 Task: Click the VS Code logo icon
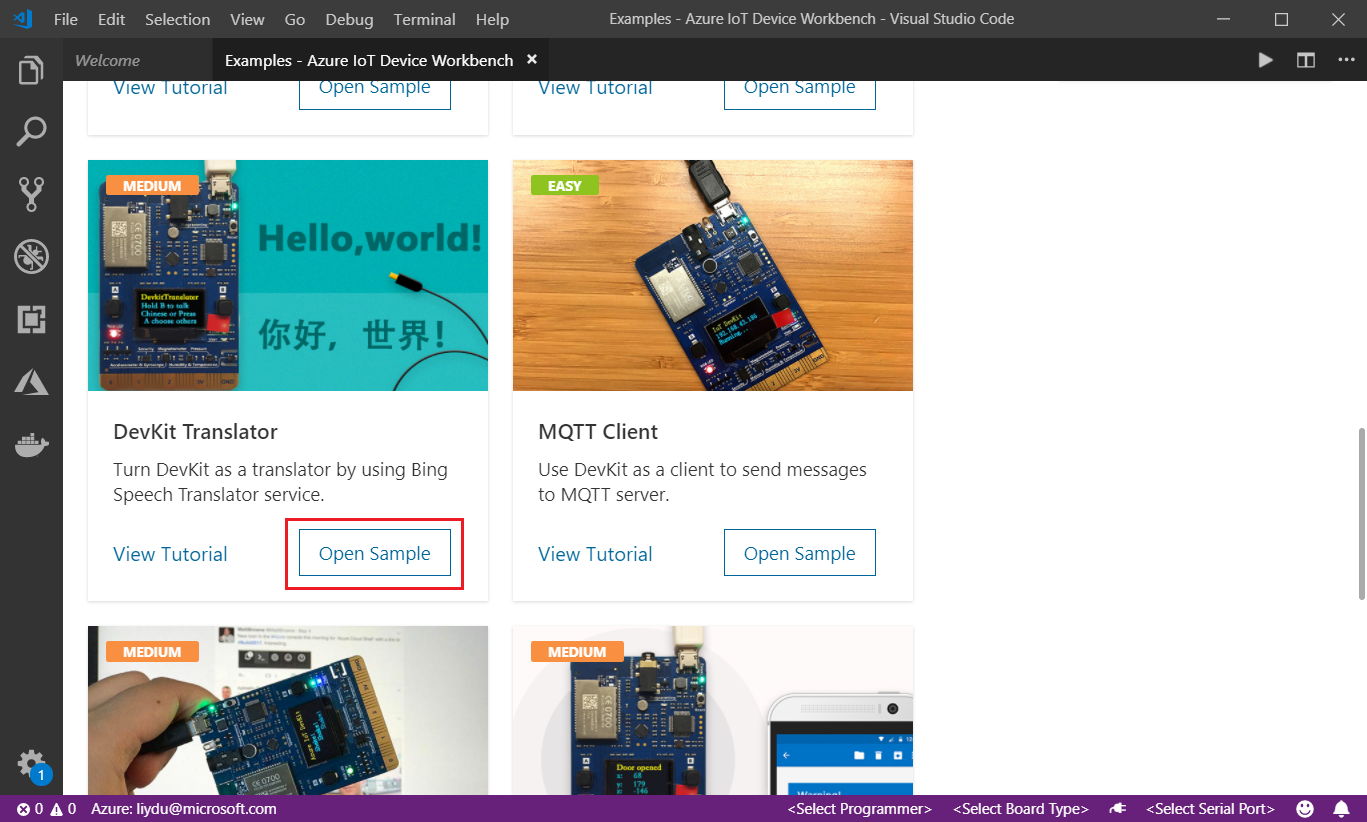(22, 19)
